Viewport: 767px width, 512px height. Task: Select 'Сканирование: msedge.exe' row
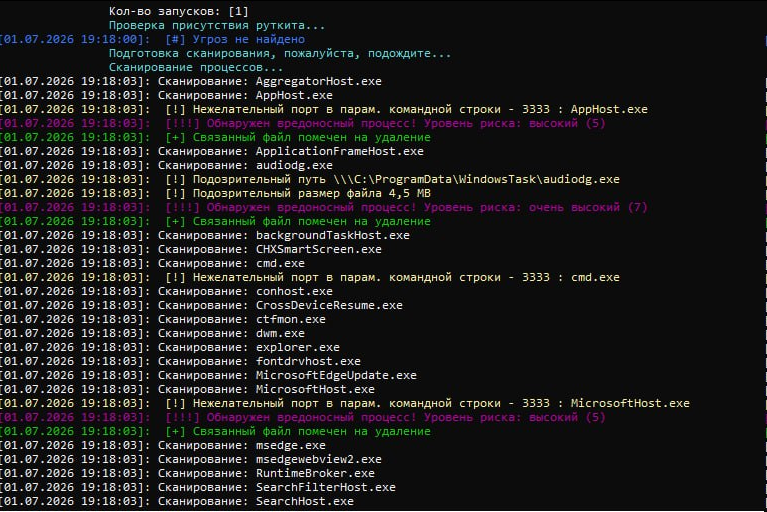[163, 445]
